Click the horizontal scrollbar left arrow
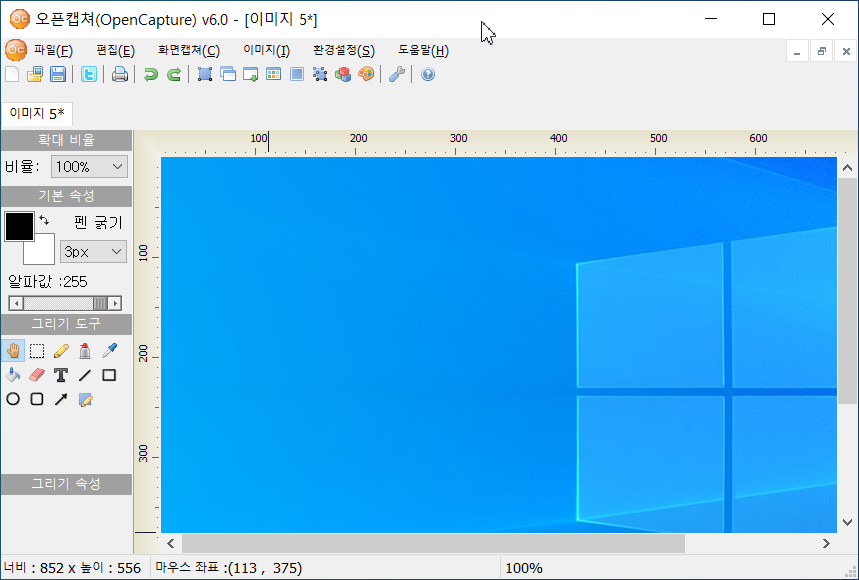Image resolution: width=859 pixels, height=580 pixels. (171, 543)
